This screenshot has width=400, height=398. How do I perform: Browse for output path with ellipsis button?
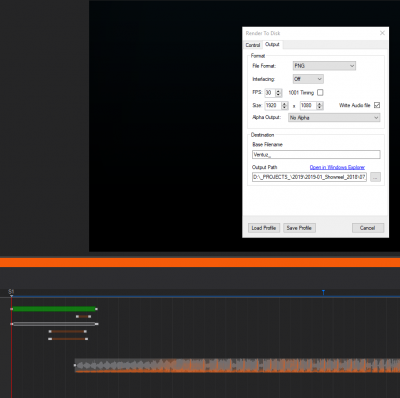tap(375, 177)
